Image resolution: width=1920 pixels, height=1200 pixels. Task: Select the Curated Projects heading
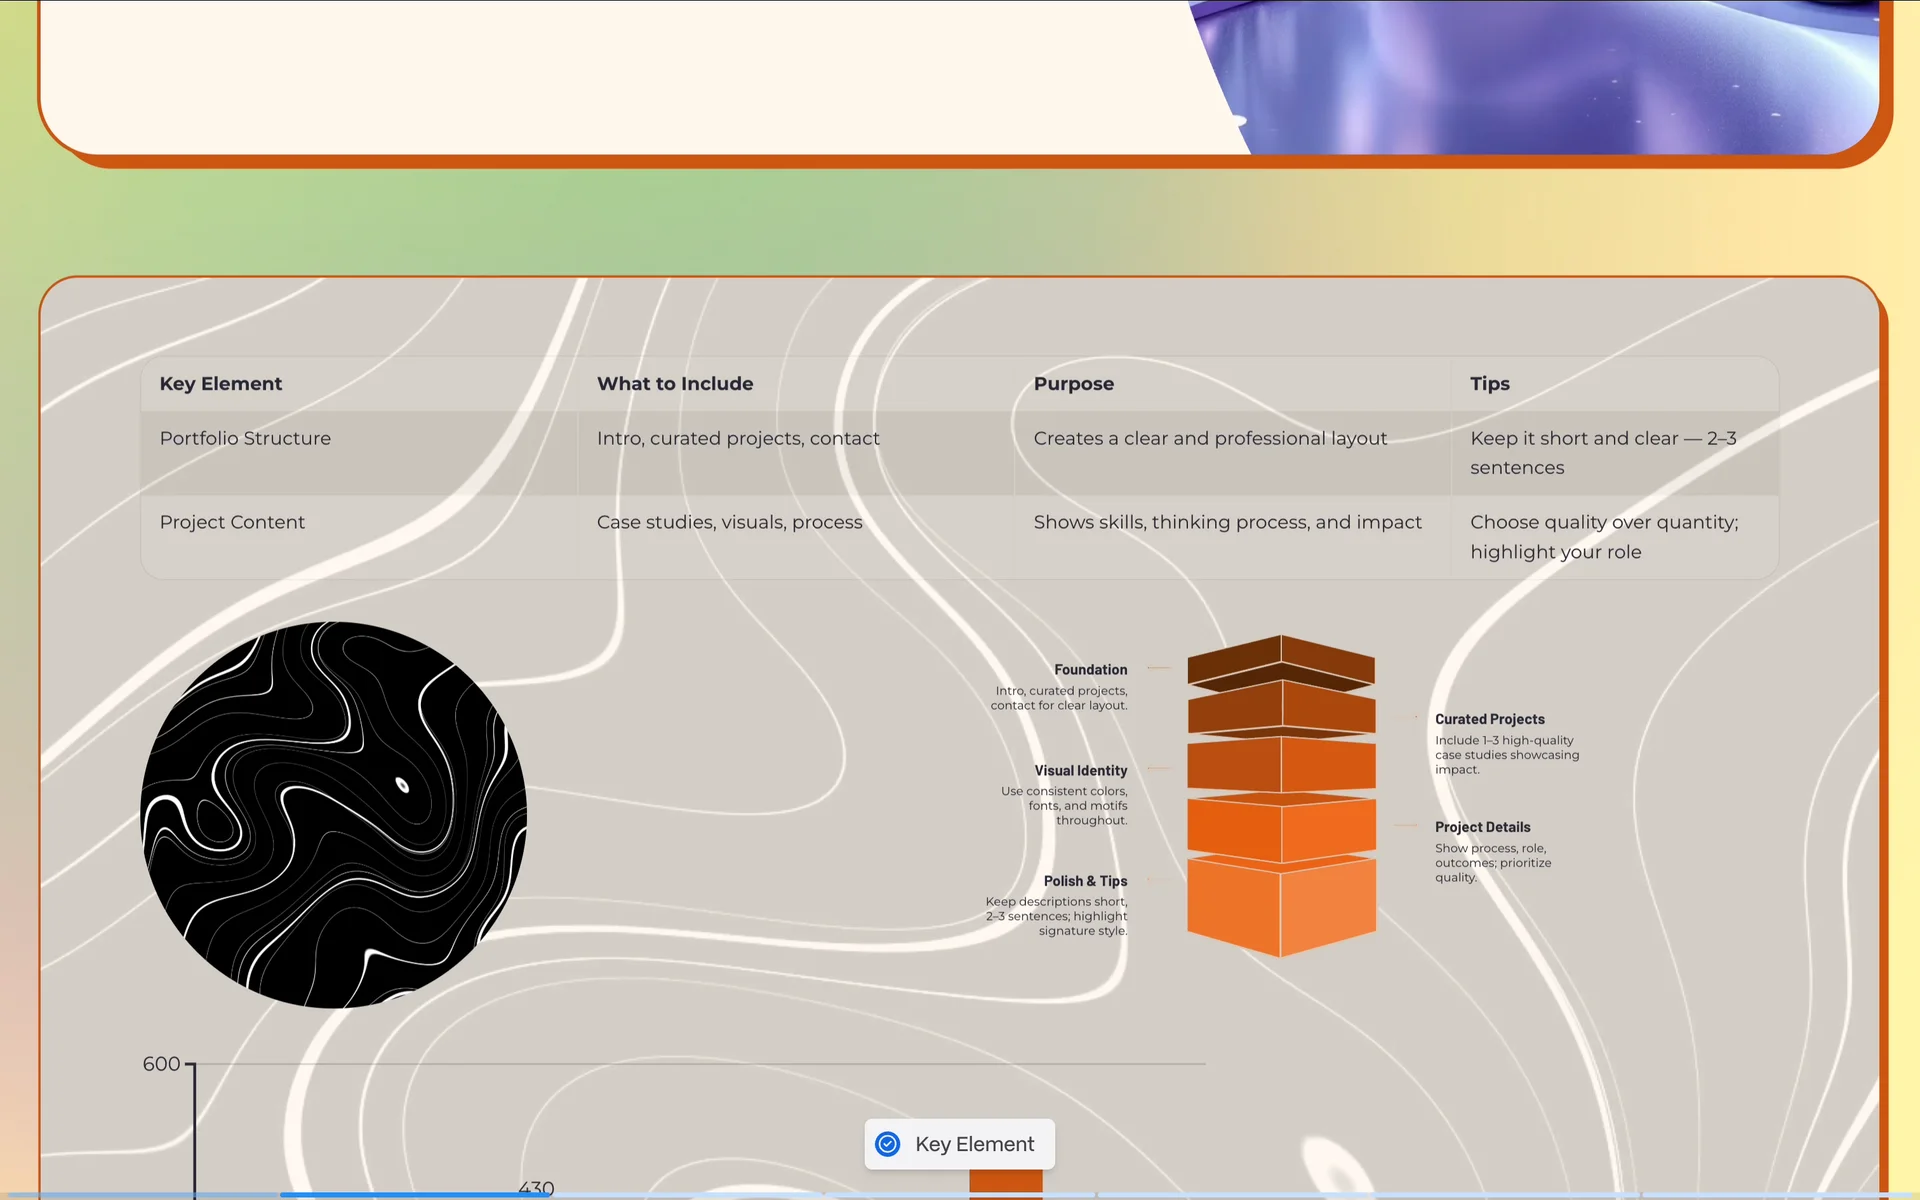pyautogui.click(x=1489, y=719)
